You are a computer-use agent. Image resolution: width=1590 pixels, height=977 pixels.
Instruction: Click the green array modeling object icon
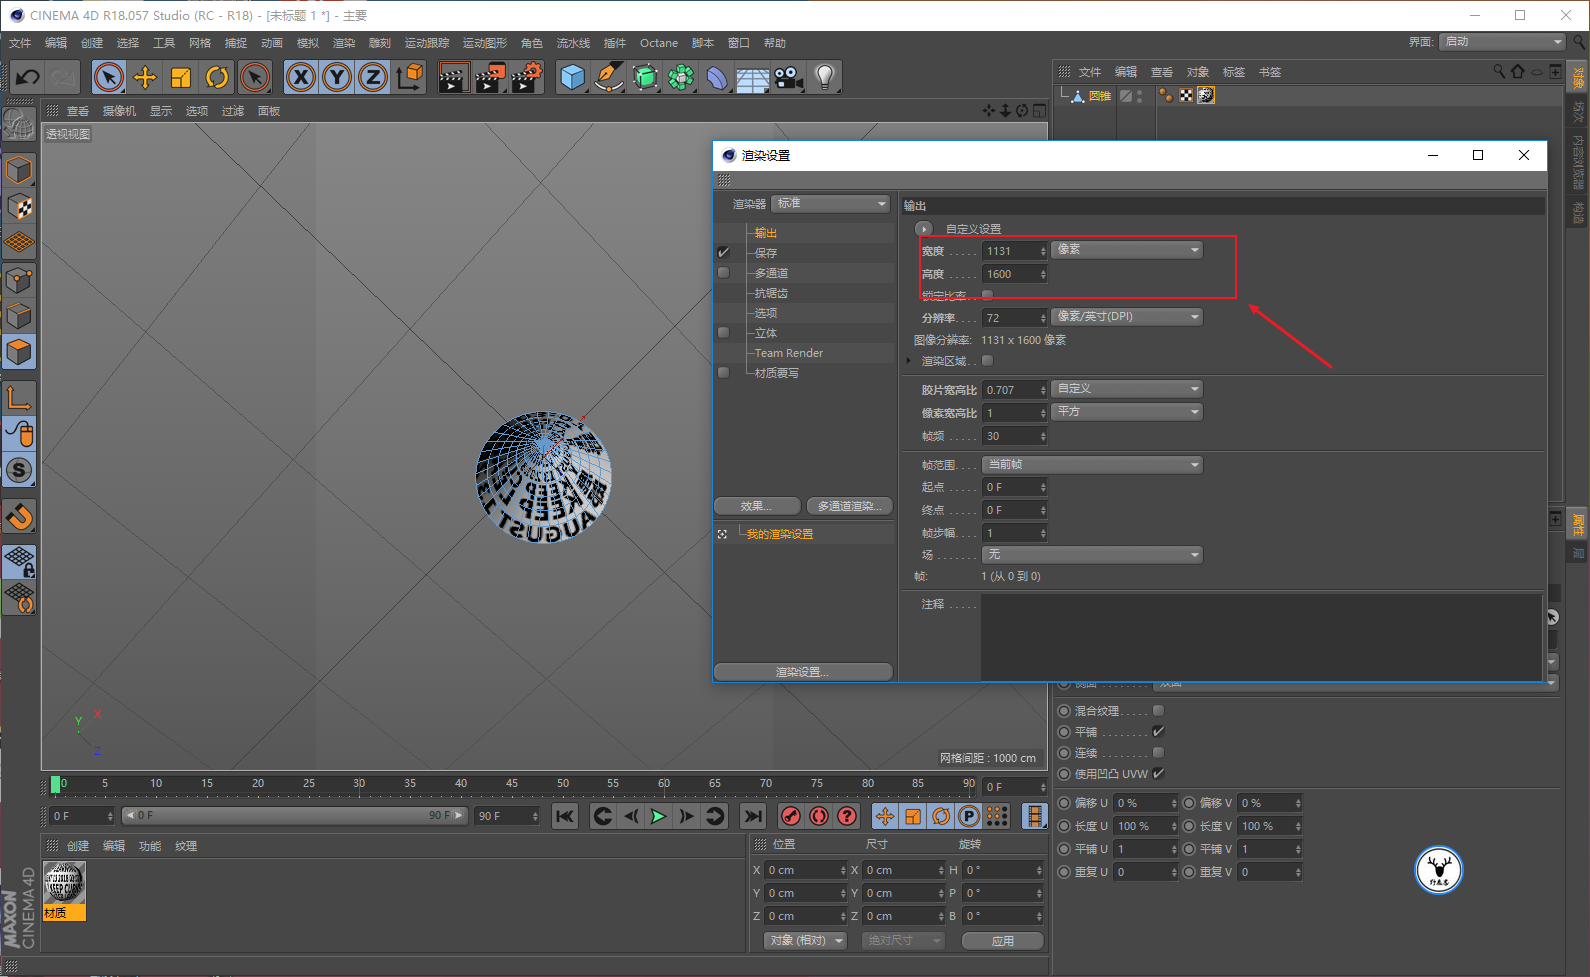pos(681,77)
